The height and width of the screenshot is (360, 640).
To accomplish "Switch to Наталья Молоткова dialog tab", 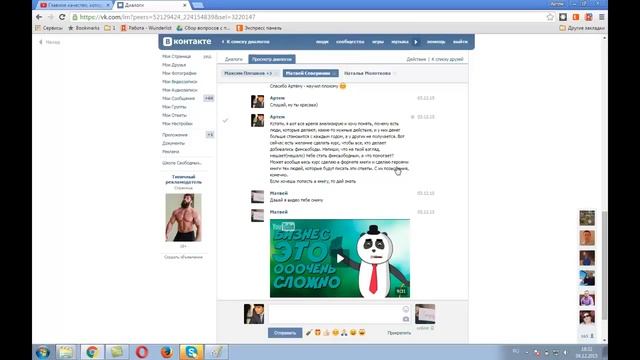I will [x=367, y=73].
